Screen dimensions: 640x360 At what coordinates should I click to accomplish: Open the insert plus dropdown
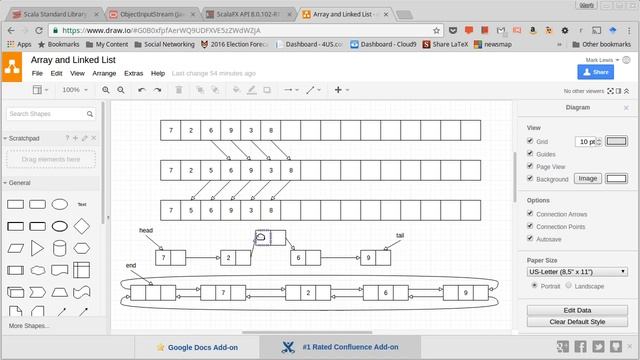pyautogui.click(x=342, y=90)
